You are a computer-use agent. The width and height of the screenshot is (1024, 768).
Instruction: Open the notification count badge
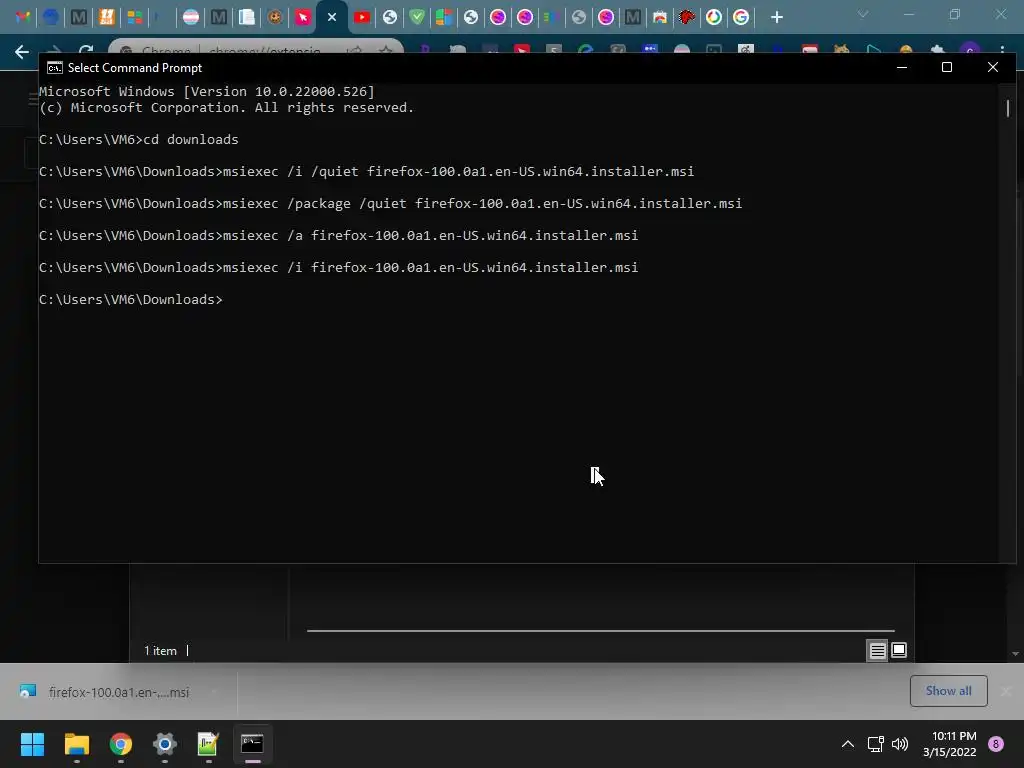point(996,744)
